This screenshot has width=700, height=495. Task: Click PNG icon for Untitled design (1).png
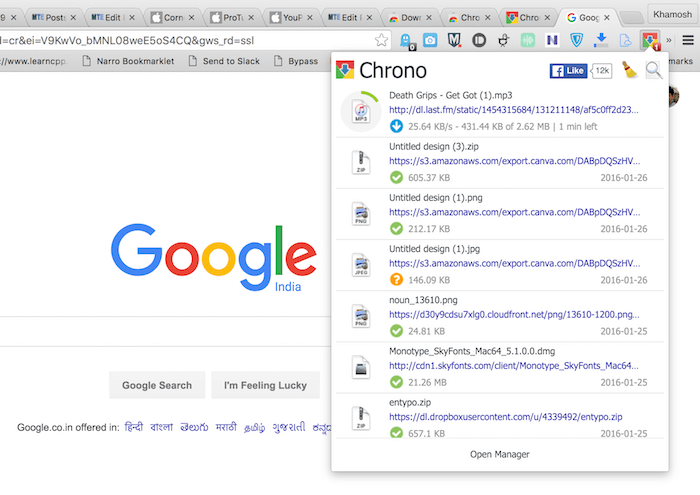pyautogui.click(x=361, y=213)
